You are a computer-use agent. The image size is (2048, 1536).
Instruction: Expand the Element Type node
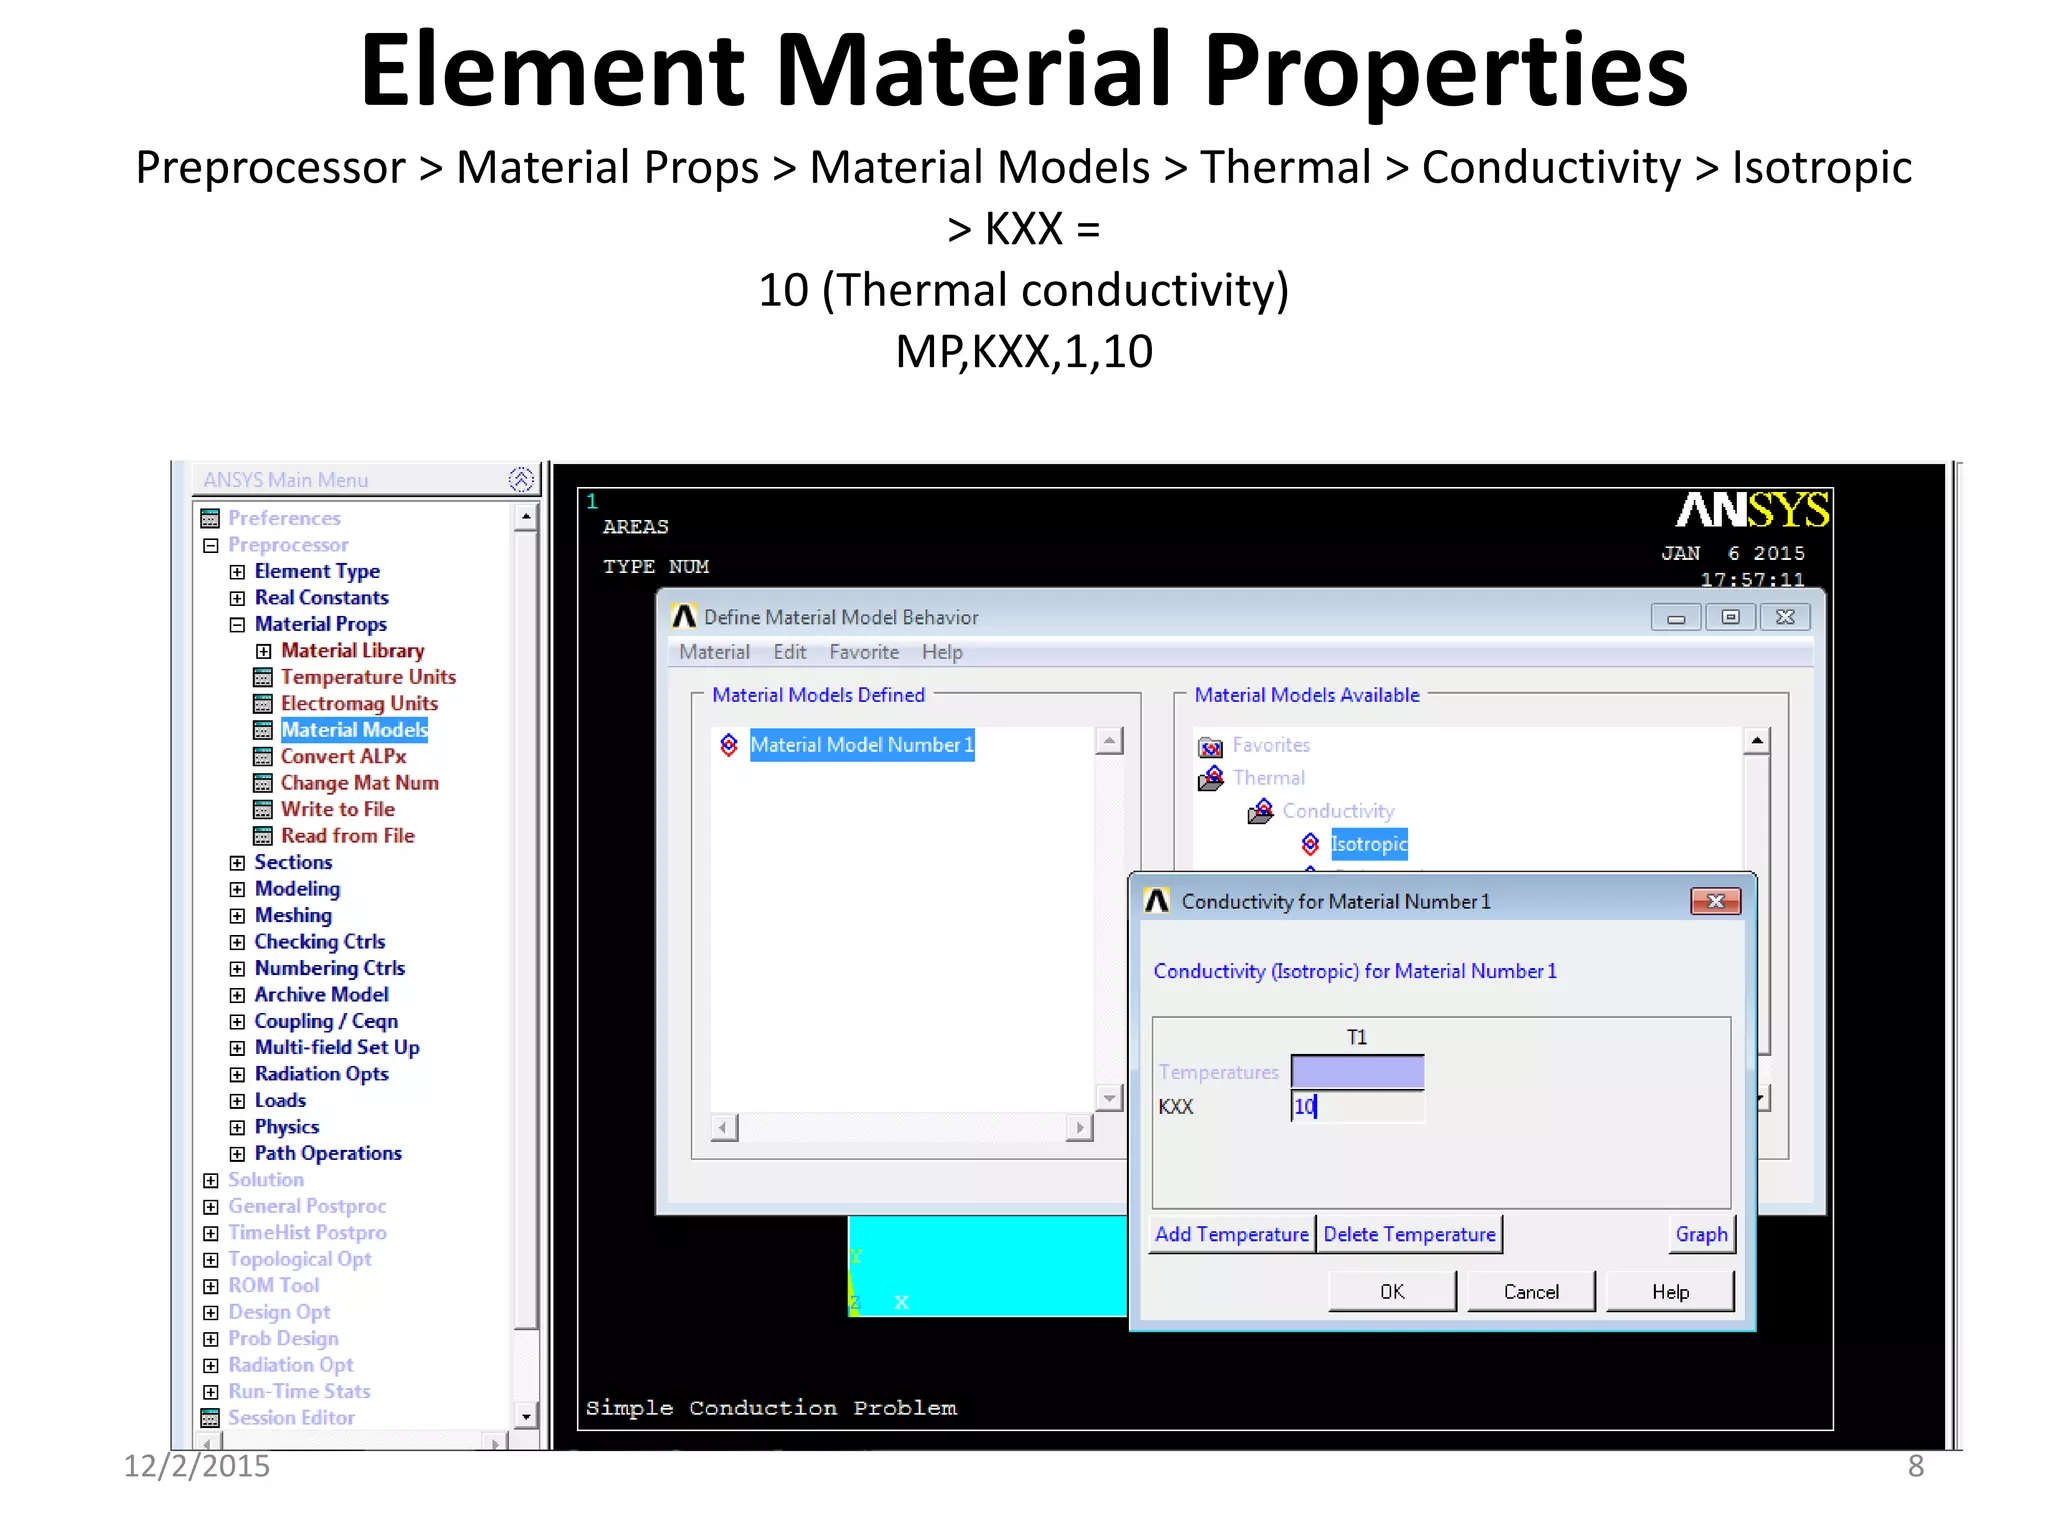tap(237, 572)
